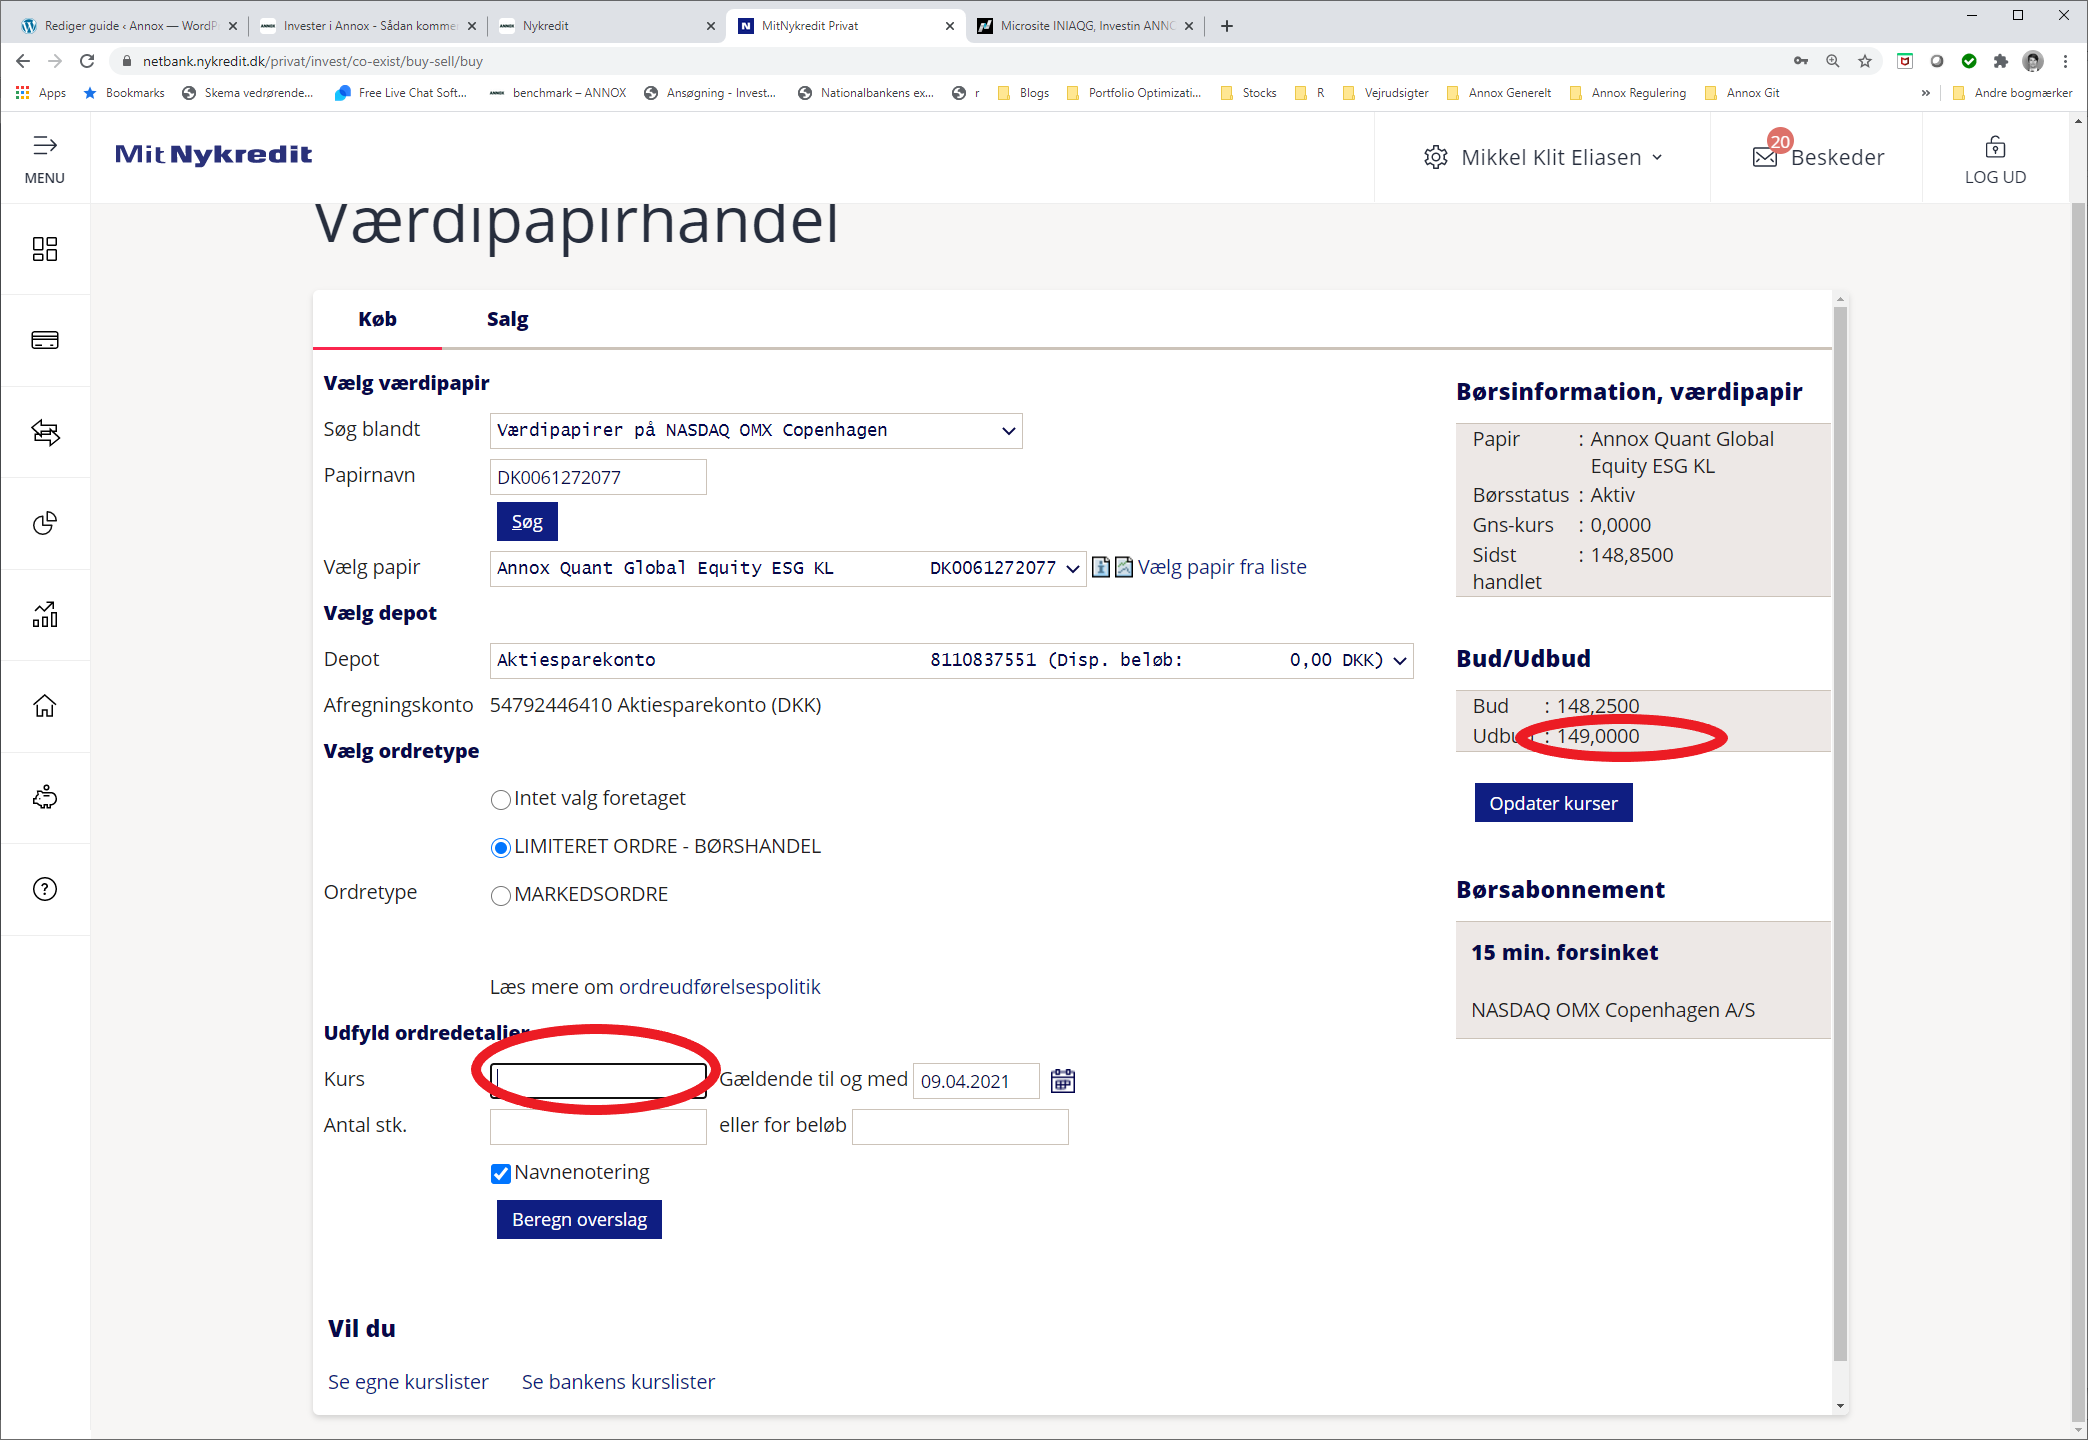This screenshot has width=2088, height=1440.
Task: Click the settings gear beside user name
Action: point(1436,157)
